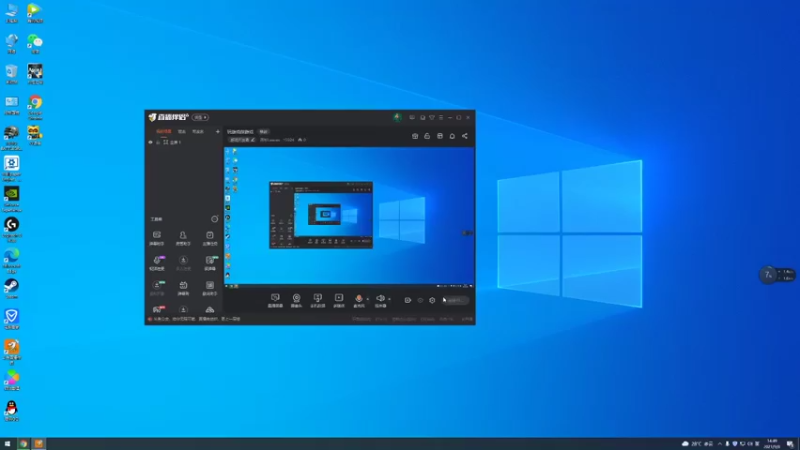Open the Google Chrome desktop shortcut
Viewport: 800px width, 450px height.
35,107
